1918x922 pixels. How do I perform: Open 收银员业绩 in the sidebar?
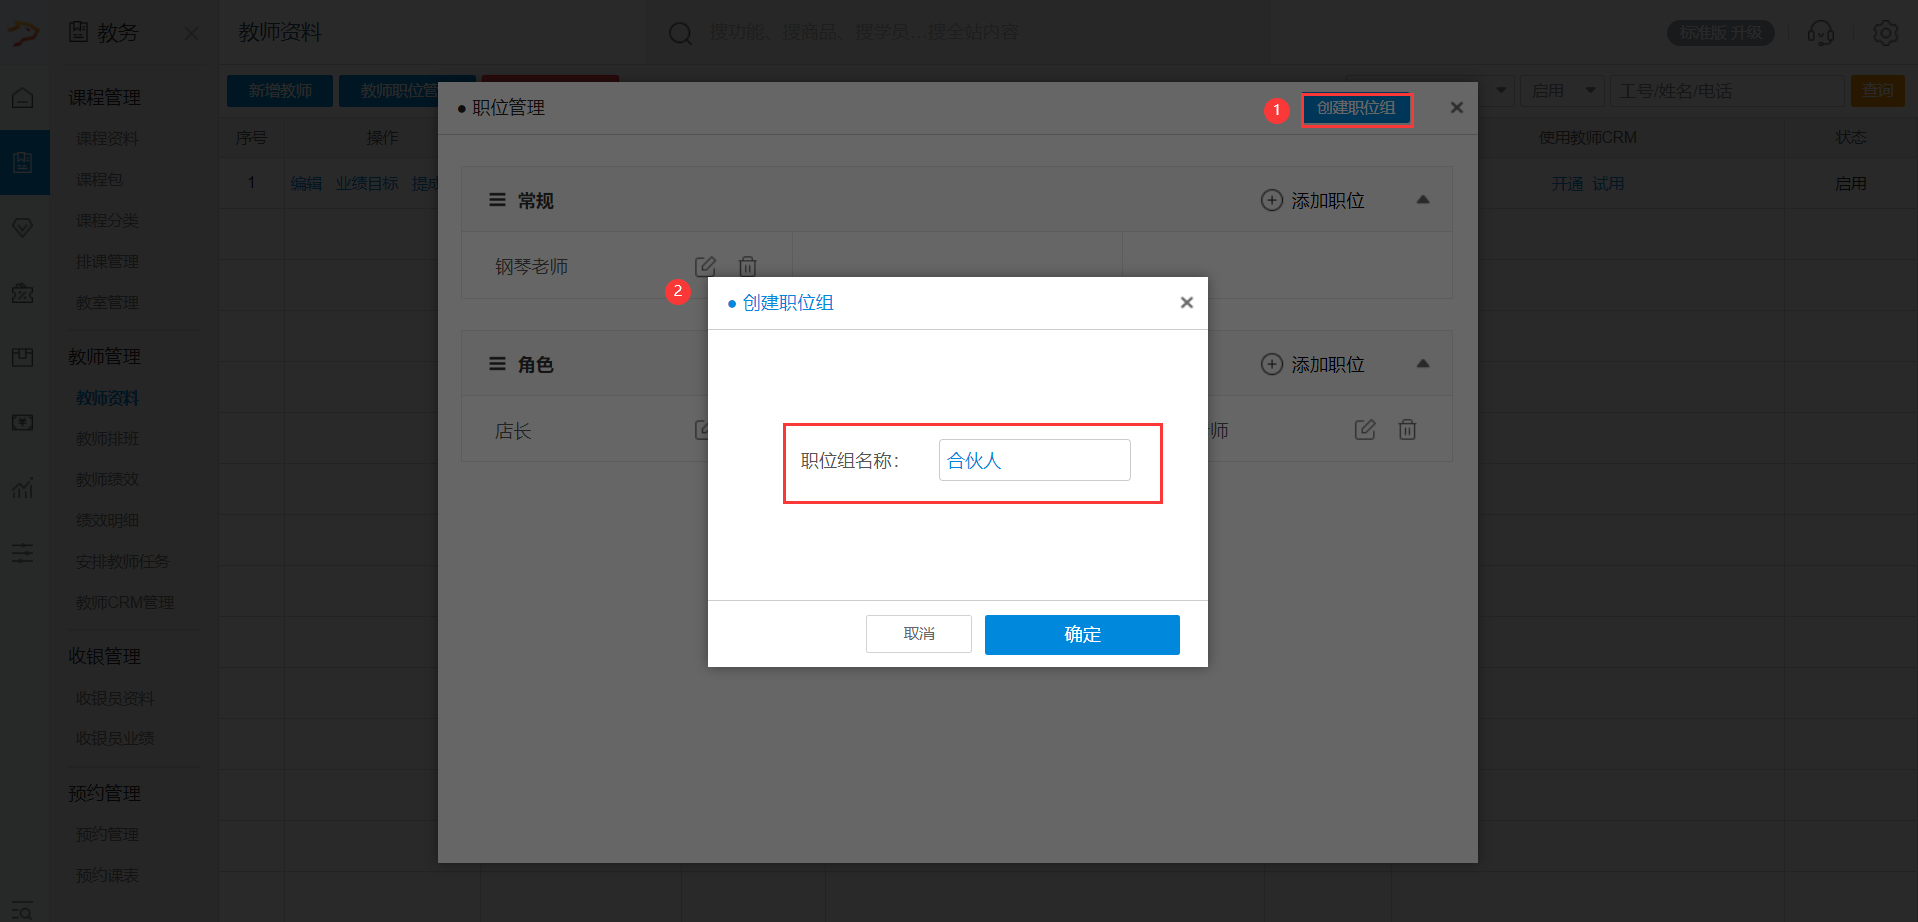115,739
